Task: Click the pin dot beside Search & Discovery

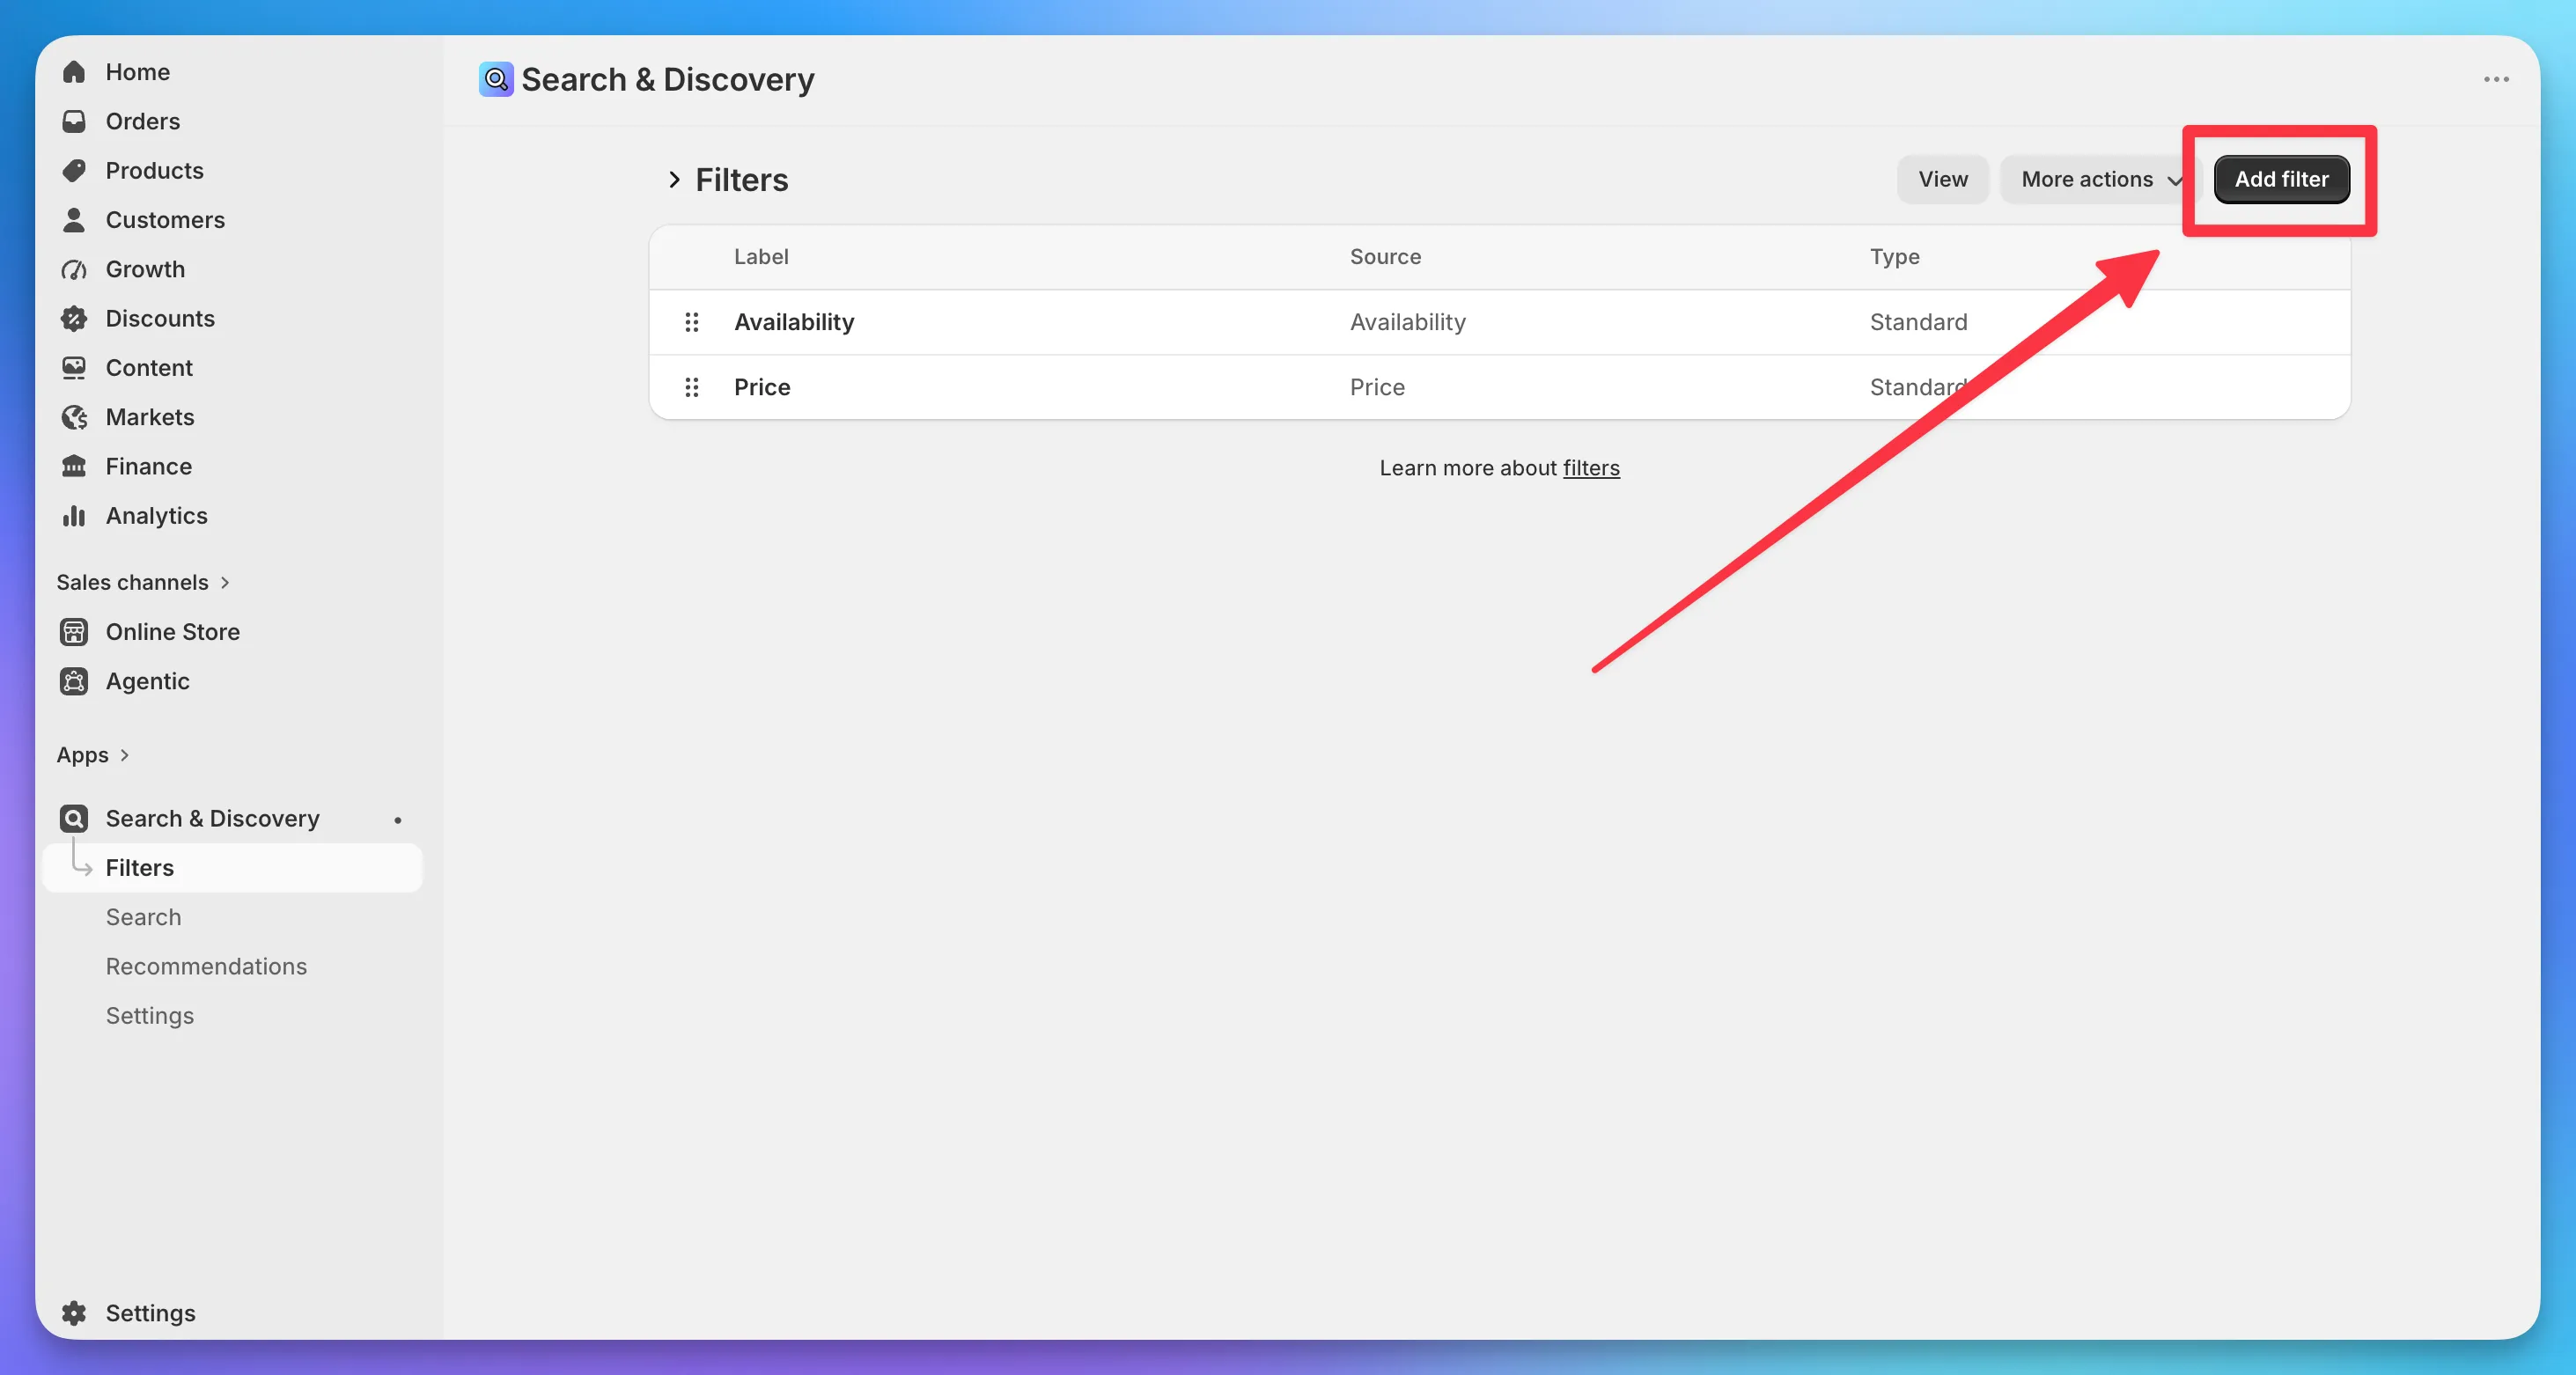Action: 398,820
